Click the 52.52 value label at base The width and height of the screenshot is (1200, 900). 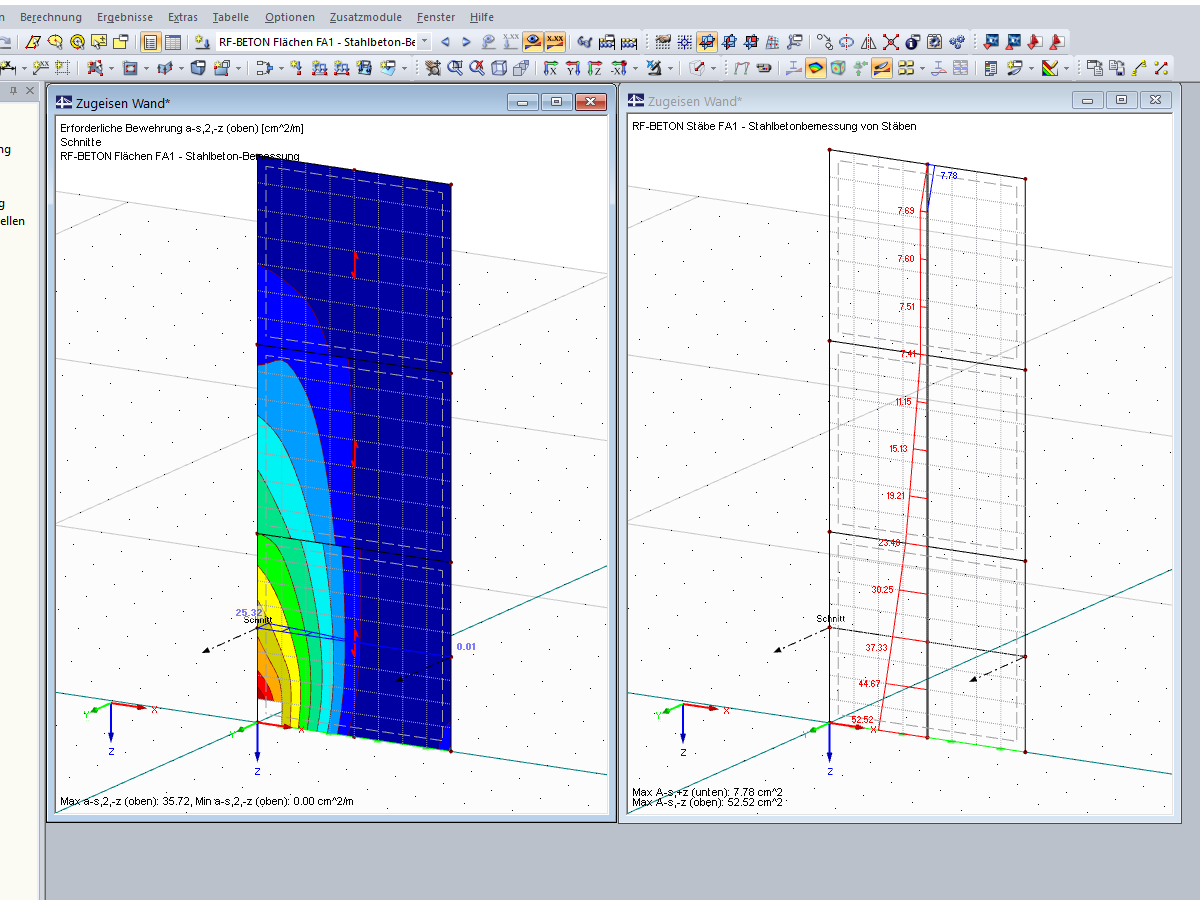click(861, 719)
